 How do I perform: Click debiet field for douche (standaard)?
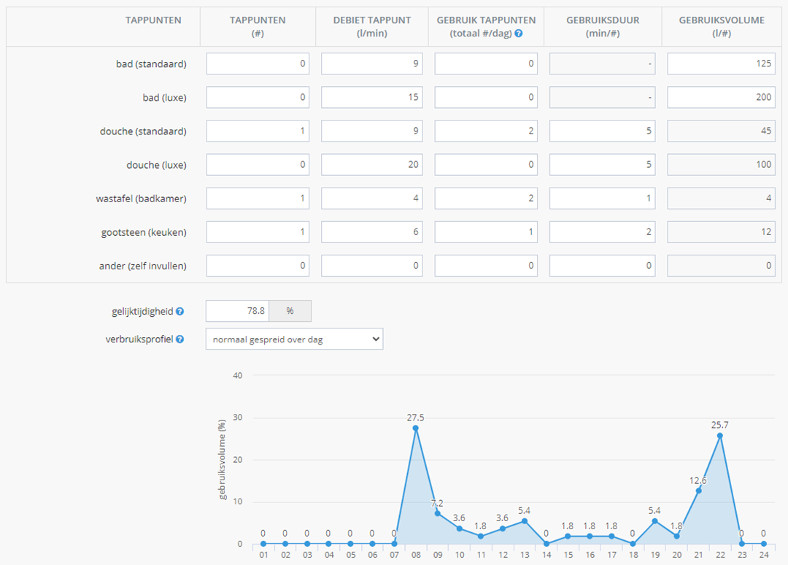373,131
